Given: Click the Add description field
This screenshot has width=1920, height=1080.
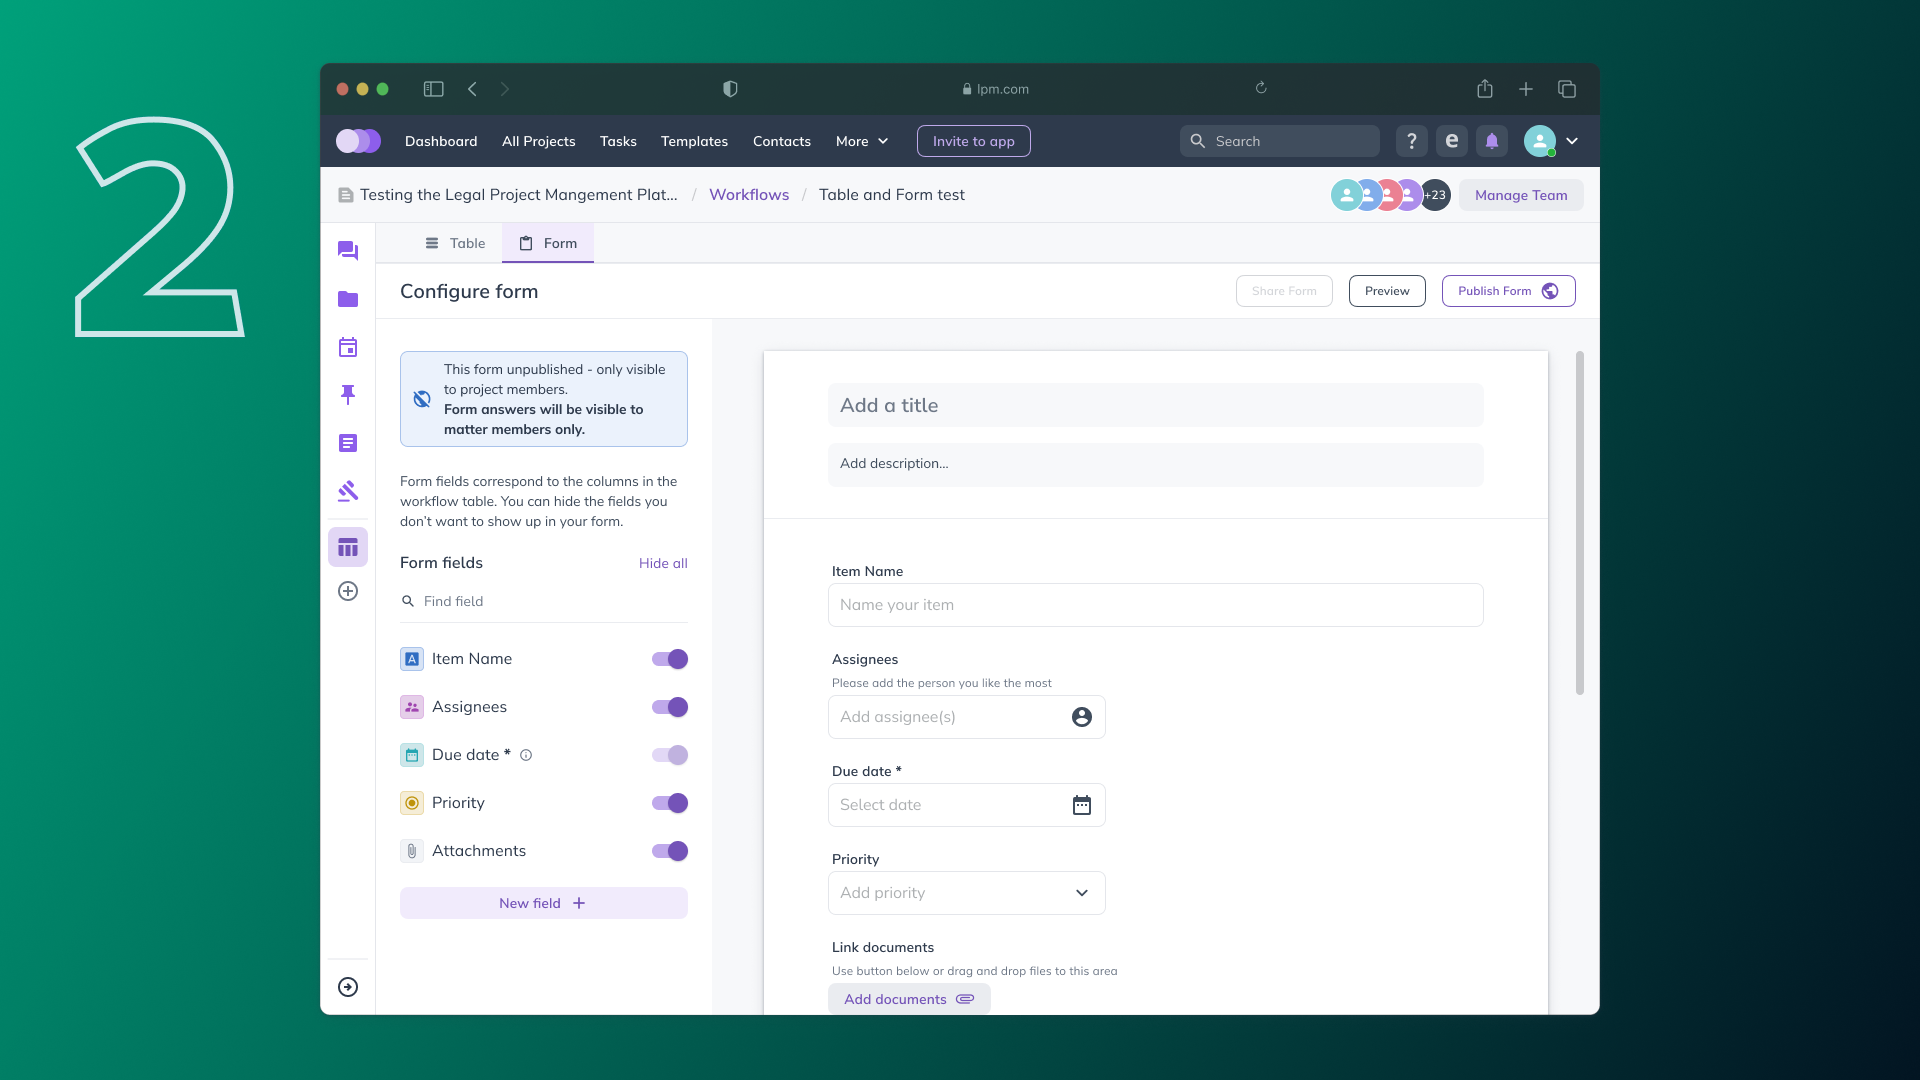Looking at the screenshot, I should [x=1156, y=464].
